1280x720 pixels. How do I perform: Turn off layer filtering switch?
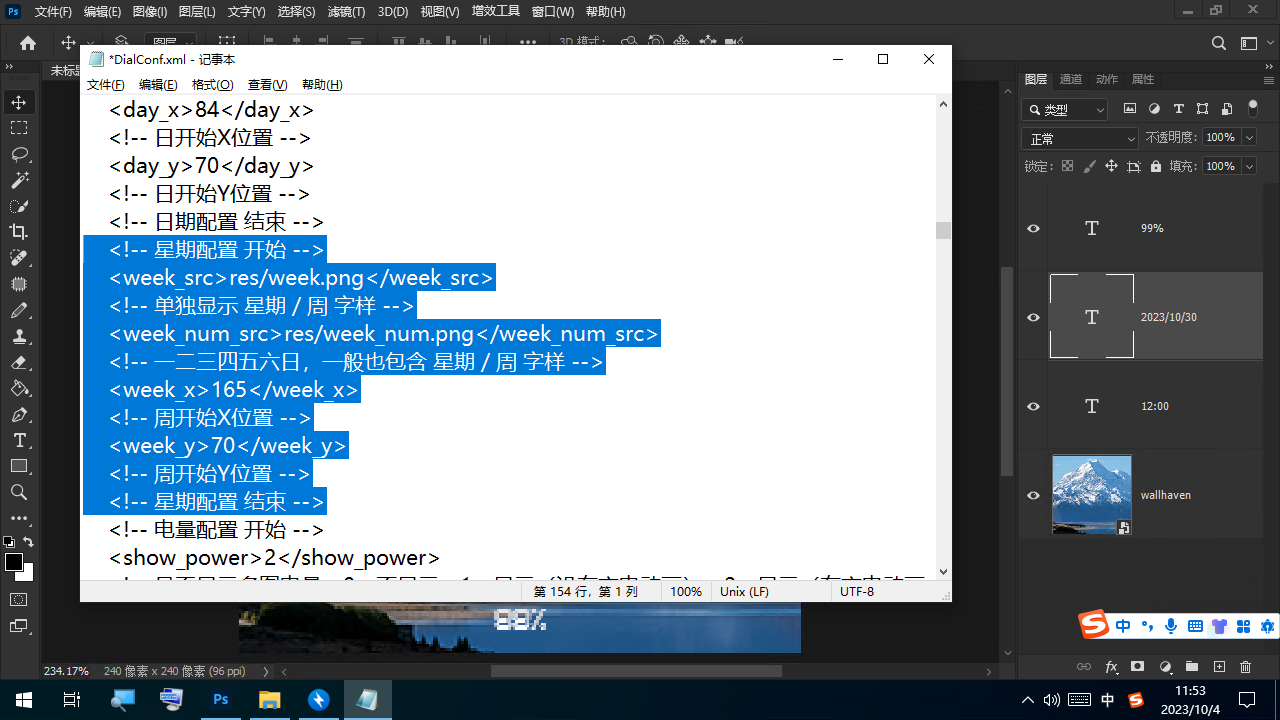pos(1253,108)
